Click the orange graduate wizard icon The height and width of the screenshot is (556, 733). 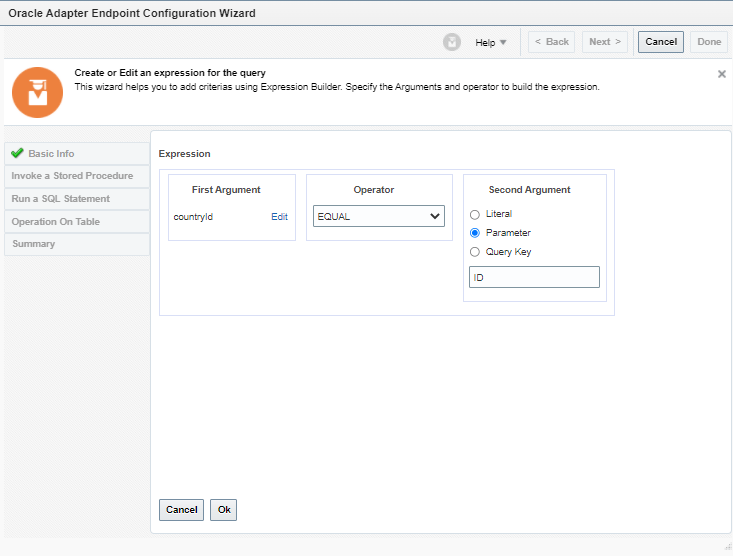point(37,92)
